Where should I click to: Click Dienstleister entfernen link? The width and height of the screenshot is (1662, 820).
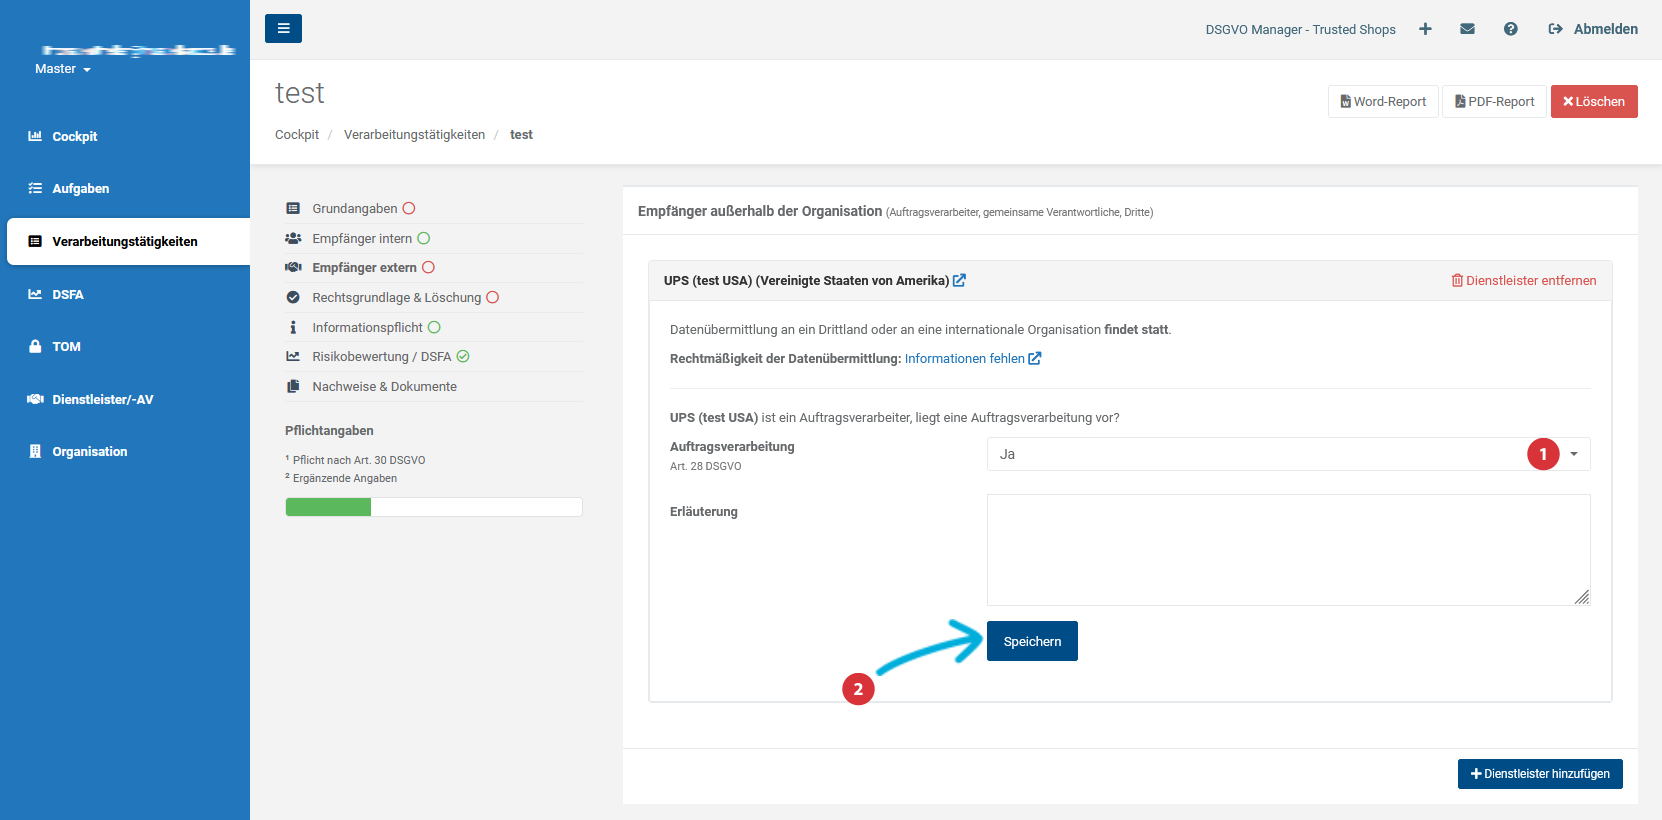[1524, 281]
